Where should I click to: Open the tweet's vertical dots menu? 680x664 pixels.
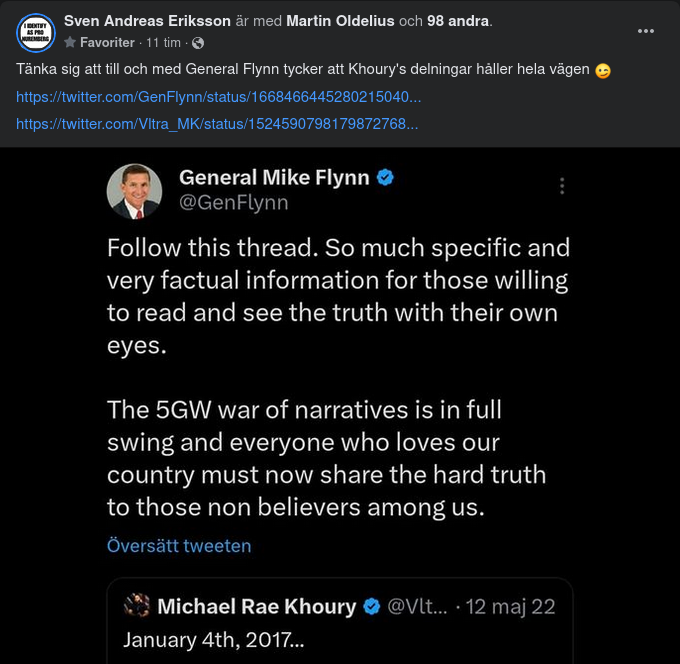(x=562, y=186)
